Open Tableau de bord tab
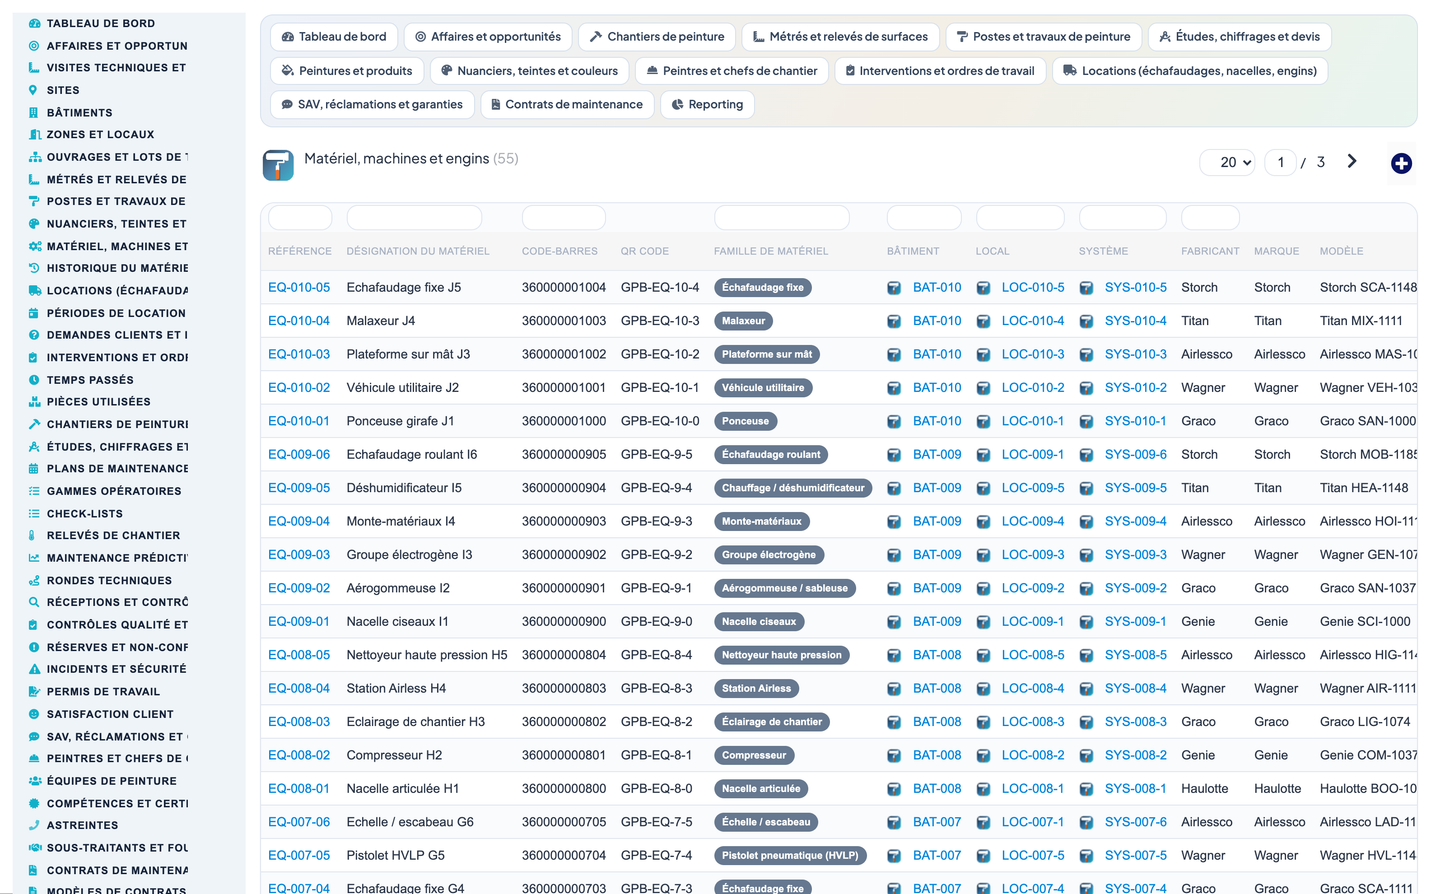The width and height of the screenshot is (1445, 894). pyautogui.click(x=334, y=37)
